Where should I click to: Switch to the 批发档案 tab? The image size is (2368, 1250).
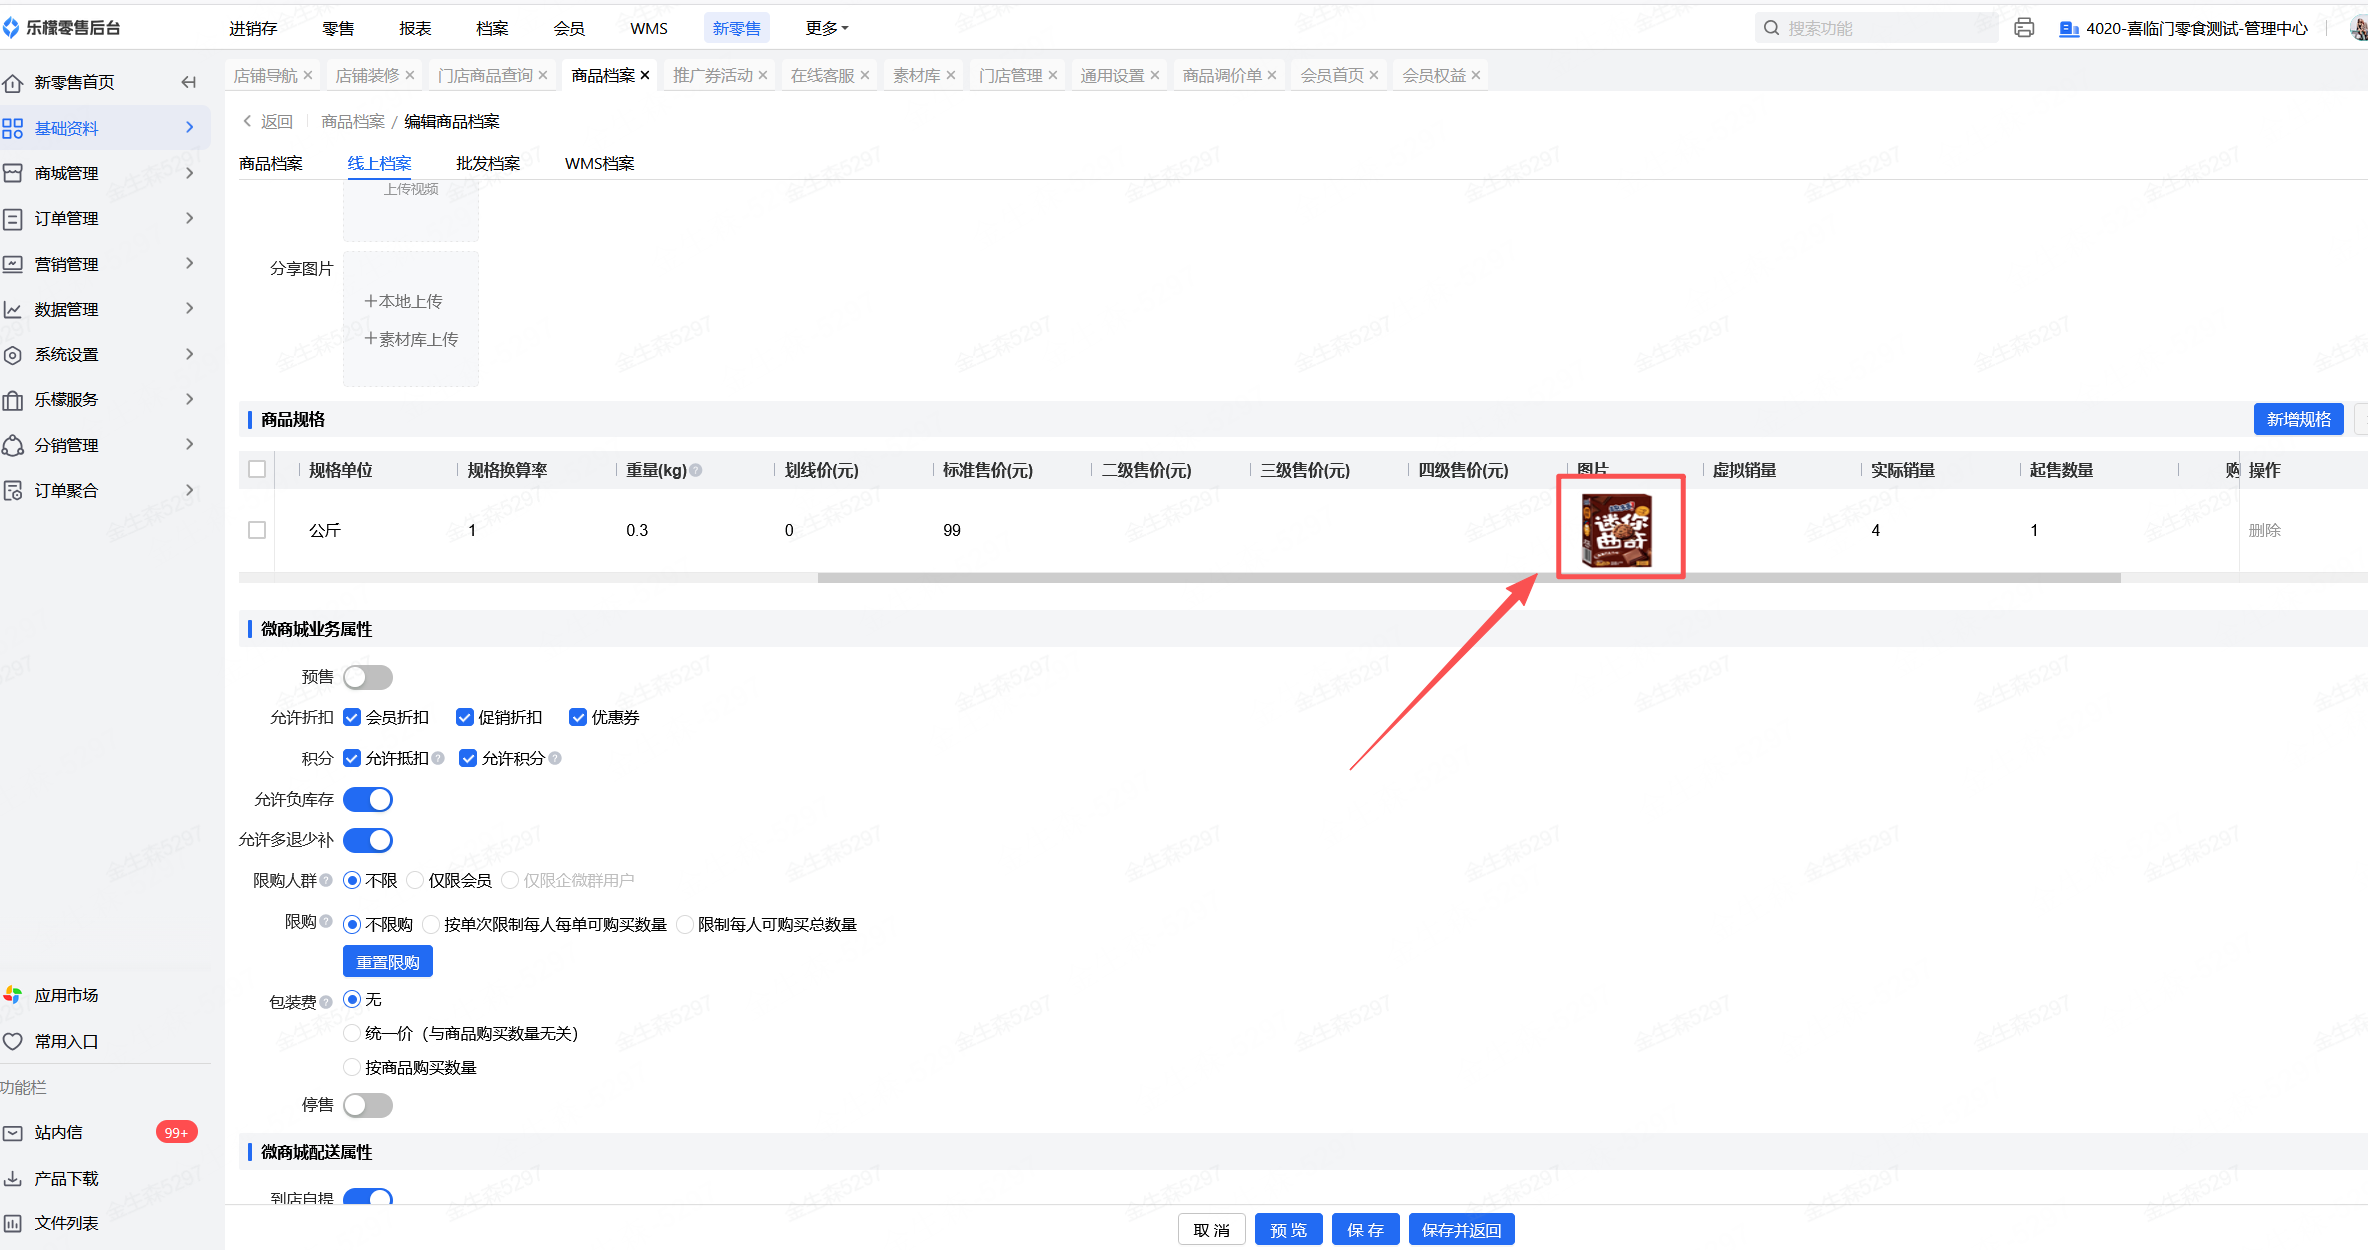pyautogui.click(x=488, y=163)
